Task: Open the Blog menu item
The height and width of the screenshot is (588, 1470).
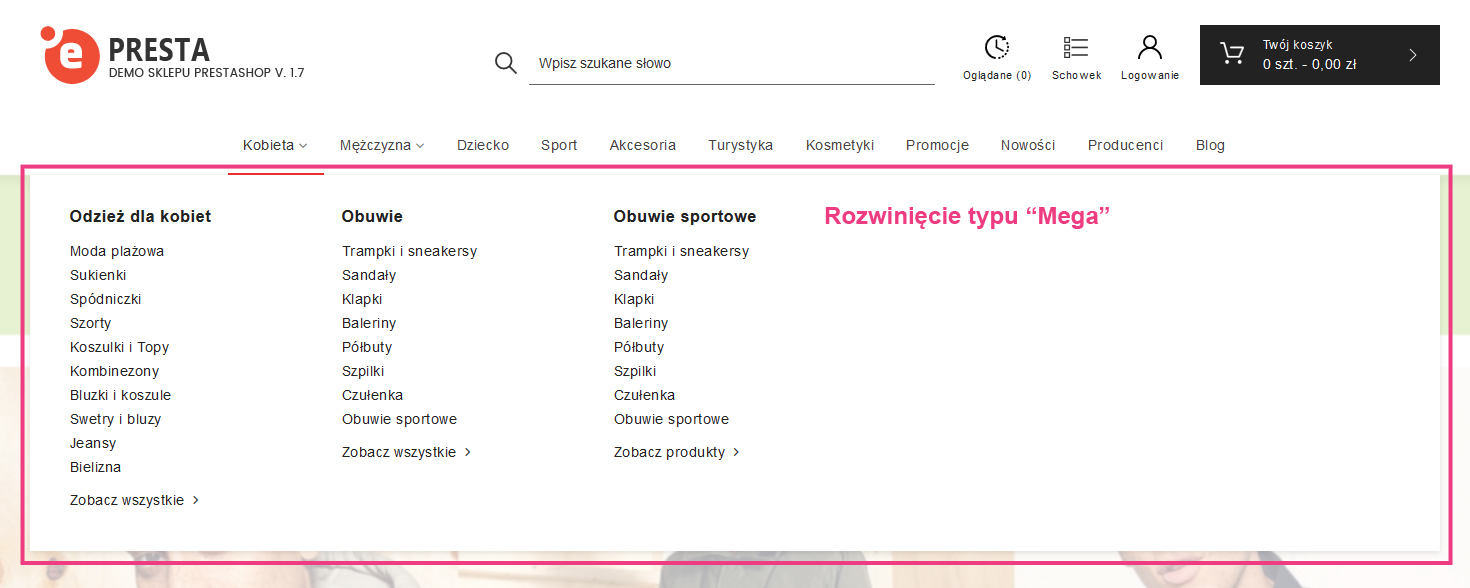Action: point(1210,145)
